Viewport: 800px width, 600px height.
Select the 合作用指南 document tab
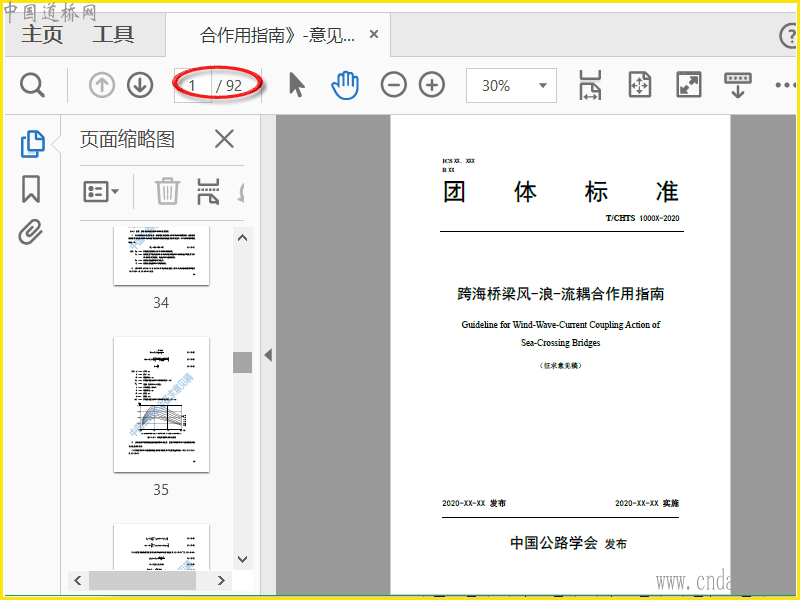tap(278, 35)
